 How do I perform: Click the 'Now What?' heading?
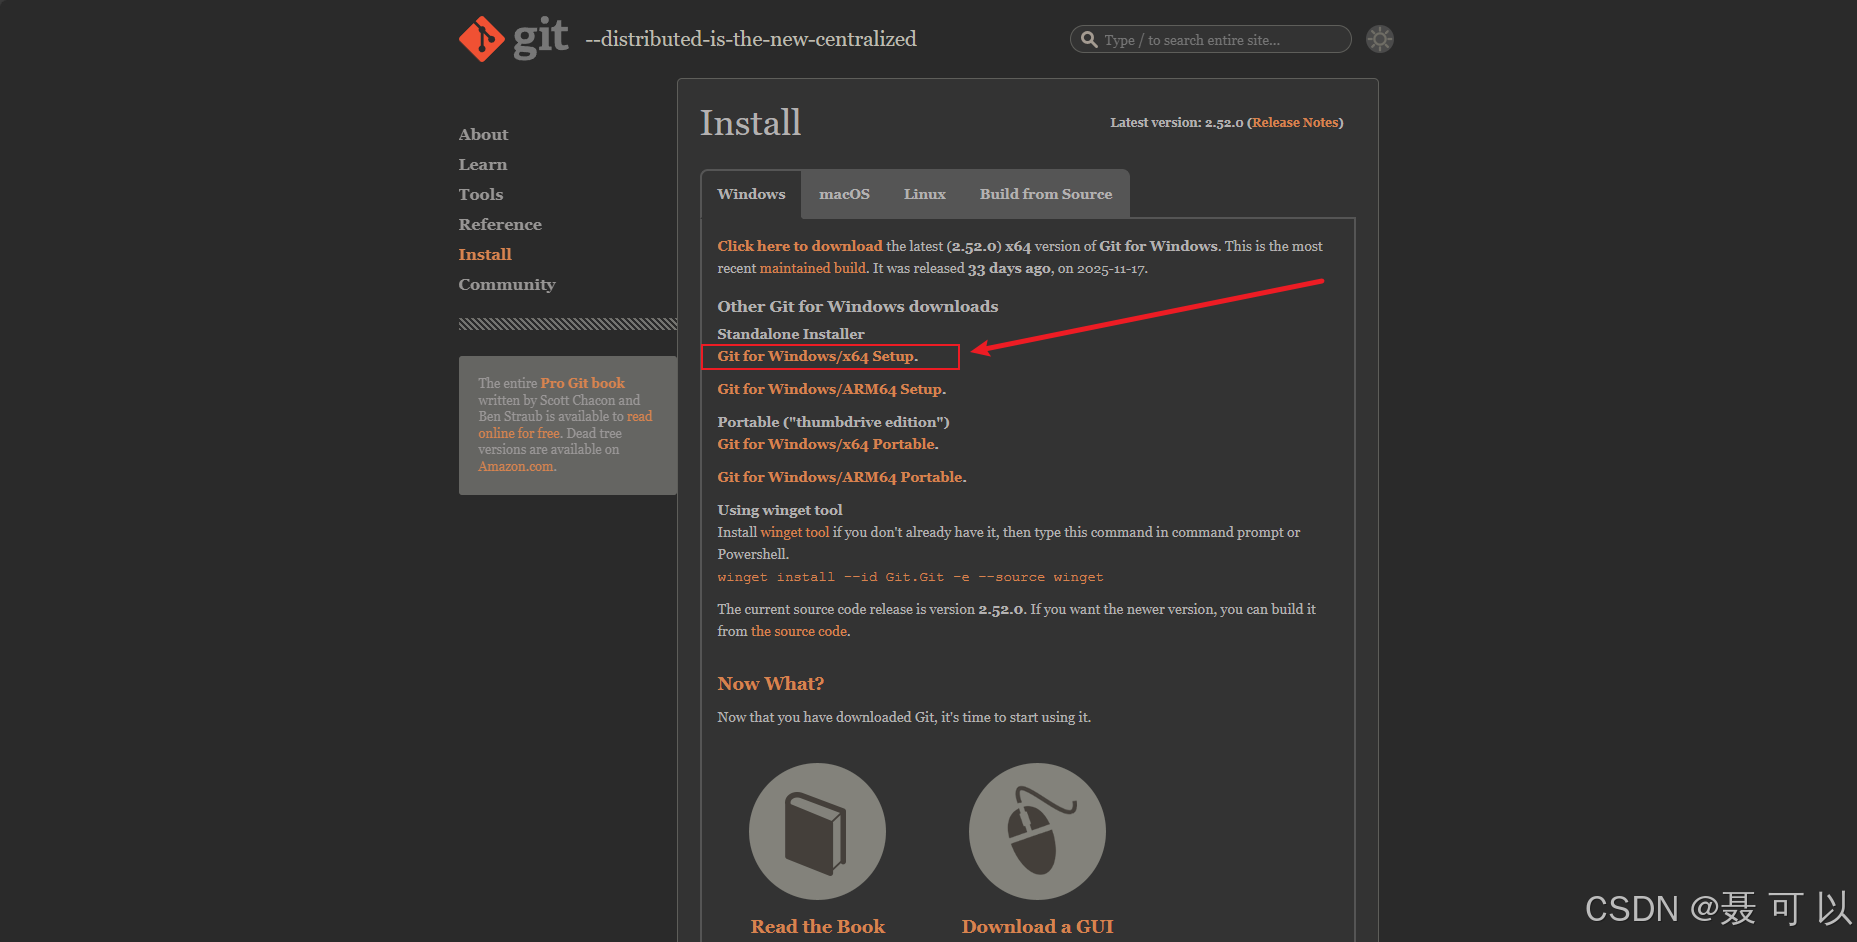point(771,684)
